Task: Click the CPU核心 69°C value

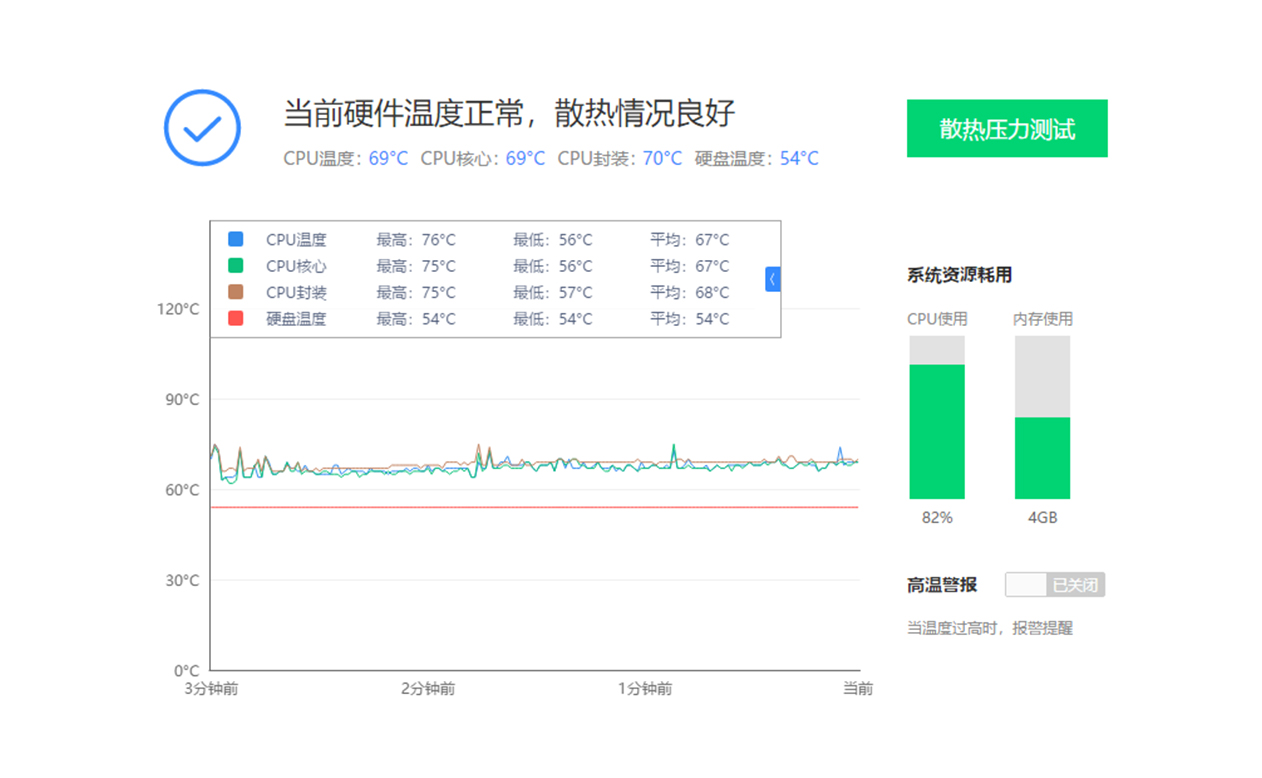Action: [x=524, y=158]
